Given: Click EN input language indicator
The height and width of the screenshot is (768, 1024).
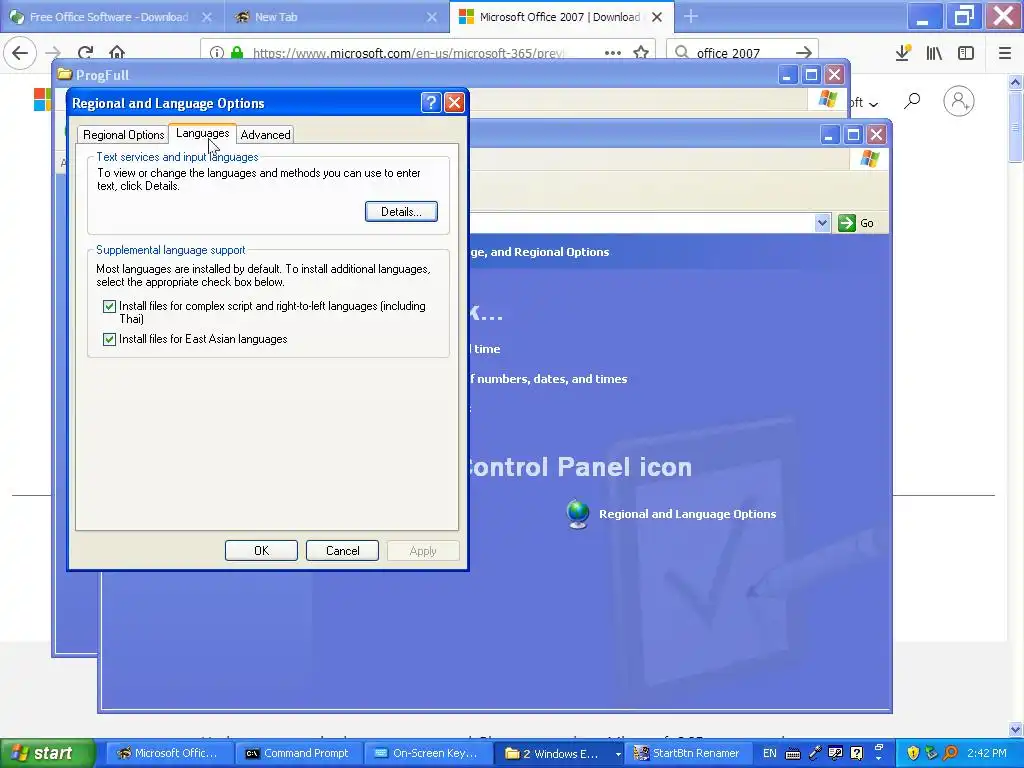Looking at the screenshot, I should pyautogui.click(x=770, y=753).
